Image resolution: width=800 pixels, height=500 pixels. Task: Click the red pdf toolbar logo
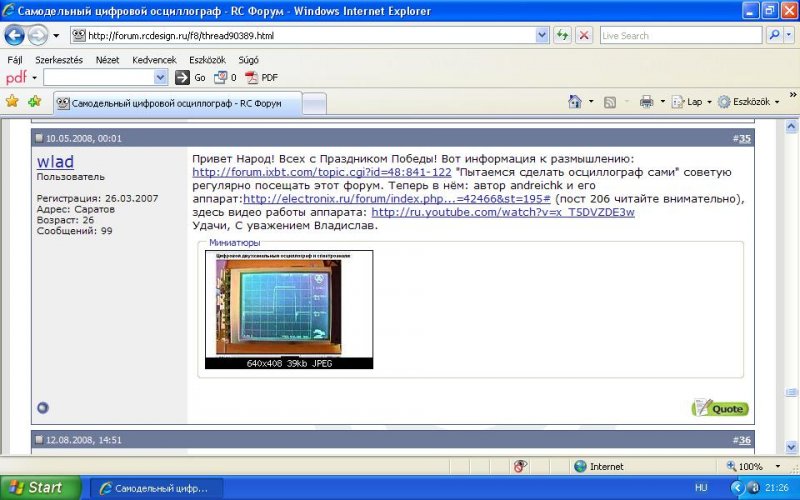click(16, 78)
